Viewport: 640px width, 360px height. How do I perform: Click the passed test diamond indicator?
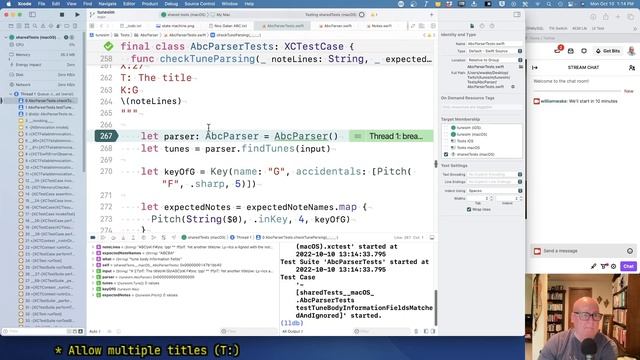[x=109, y=46]
